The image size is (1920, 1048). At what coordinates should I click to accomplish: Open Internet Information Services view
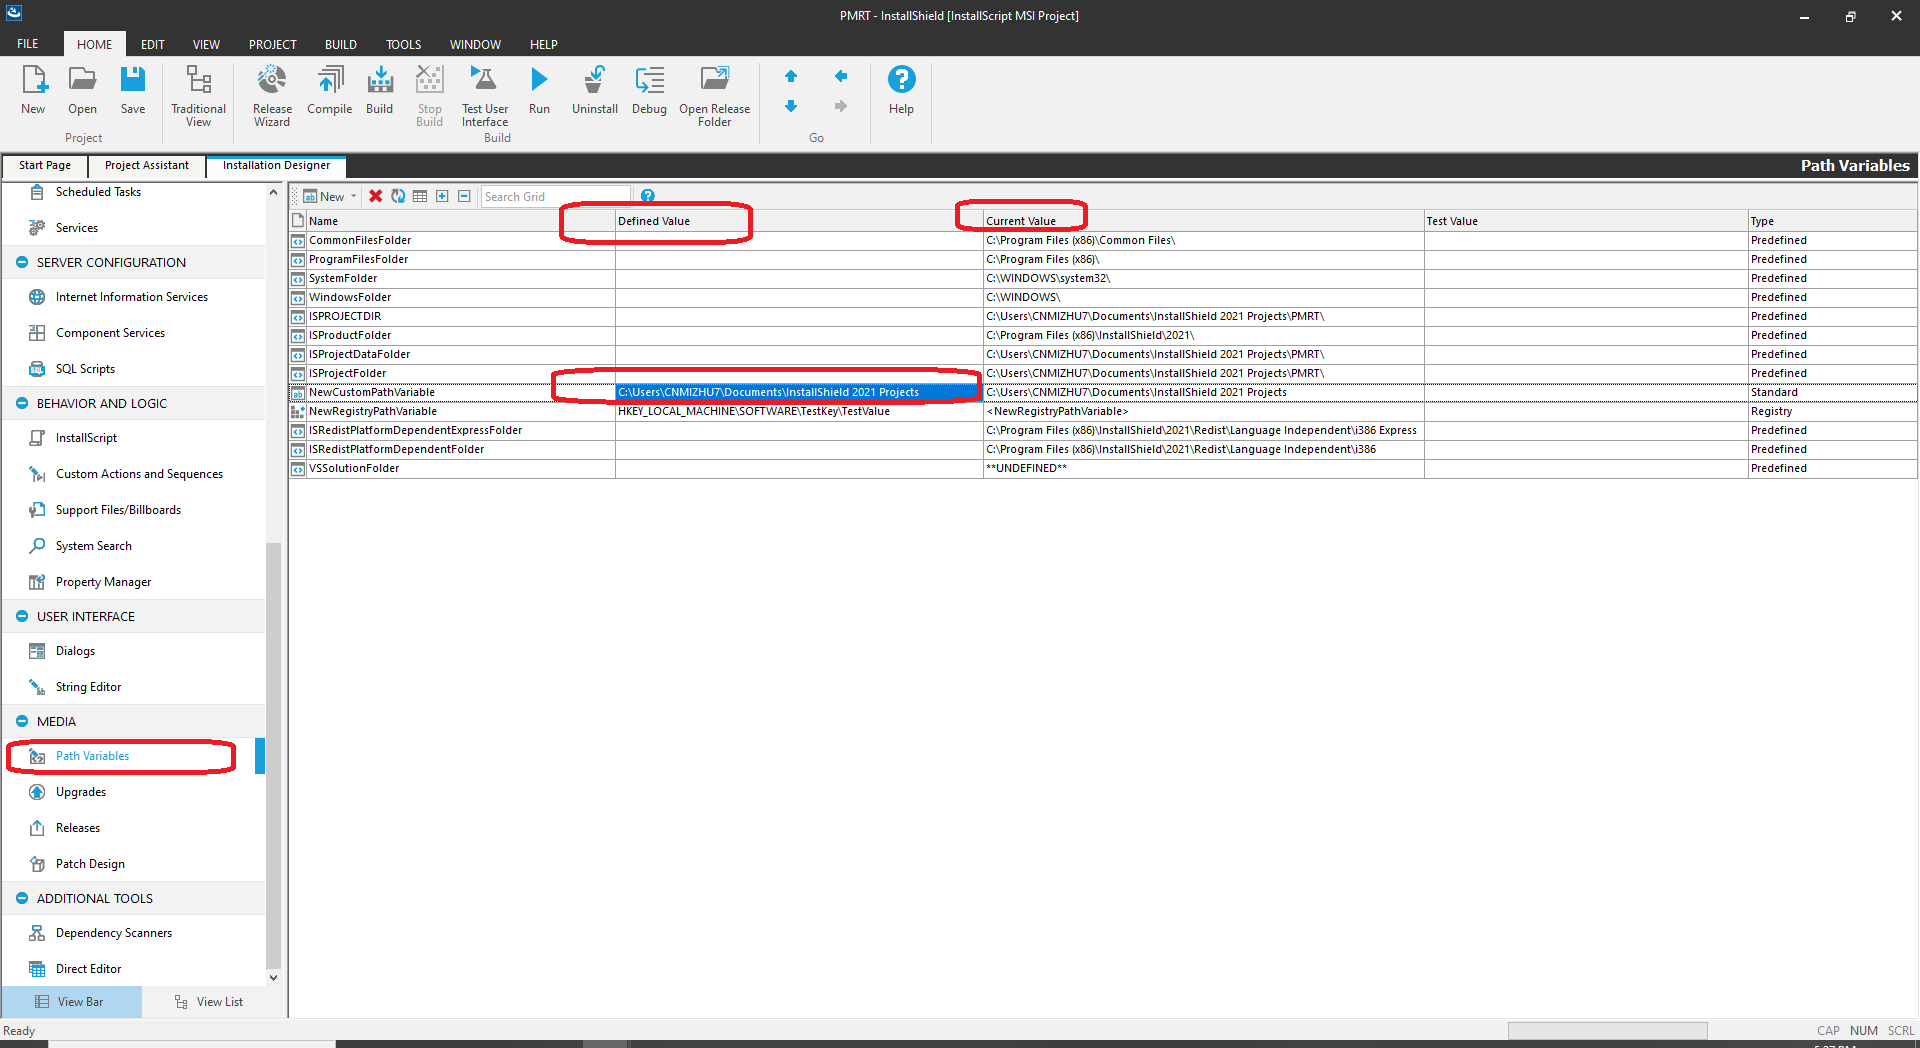131,297
